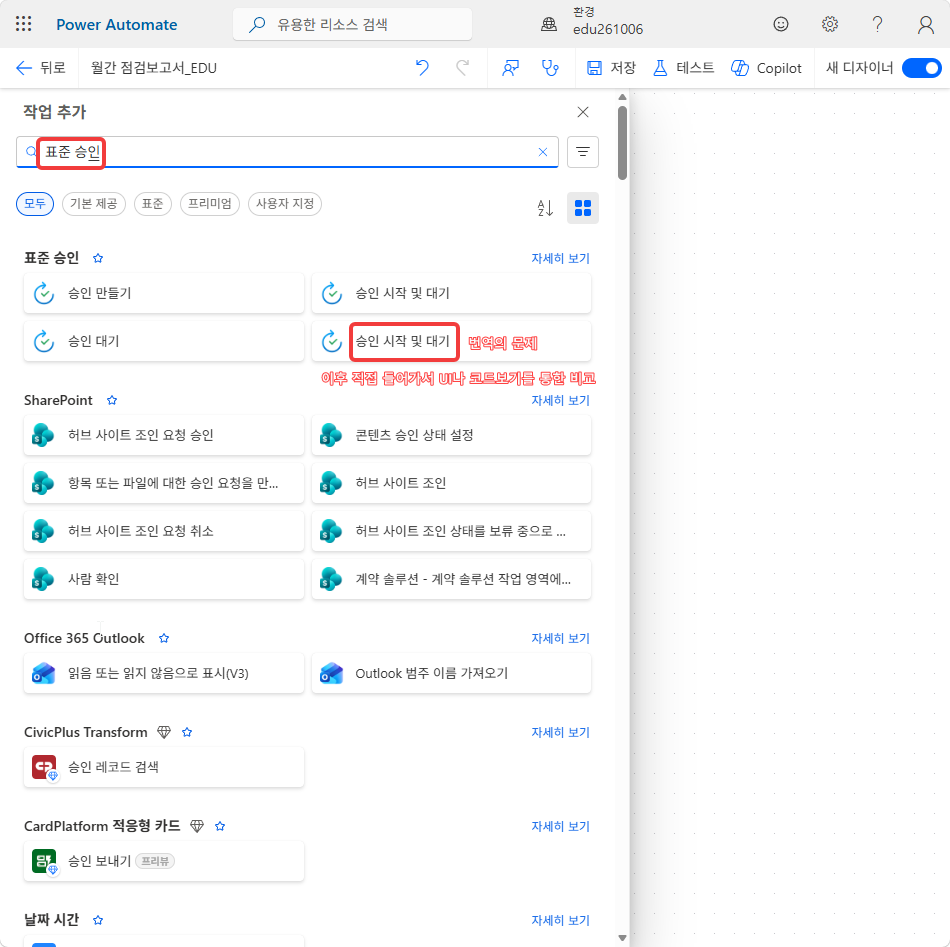950x947 pixels.
Task: Click the scrollbar up arrow
Action: 622,97
